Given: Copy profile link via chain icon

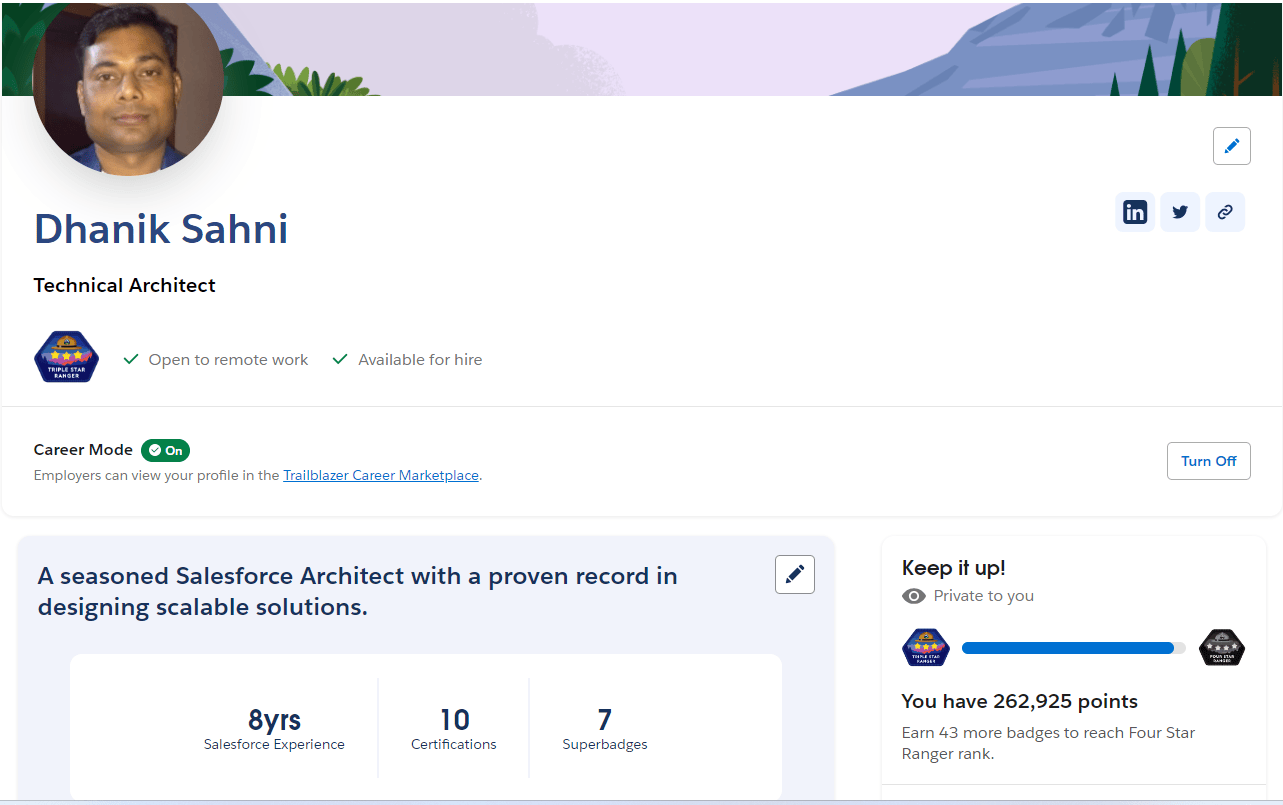Looking at the screenshot, I should (x=1225, y=212).
